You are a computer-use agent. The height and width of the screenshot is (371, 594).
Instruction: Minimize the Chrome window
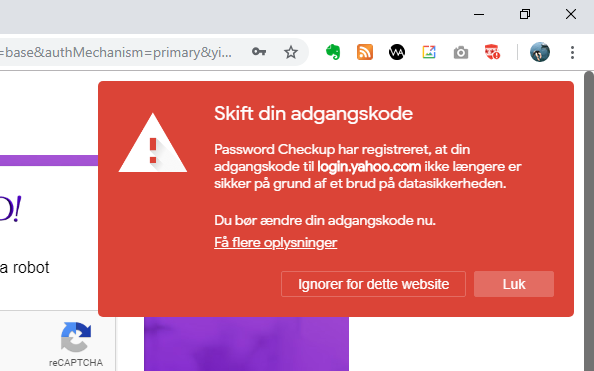pyautogui.click(x=479, y=14)
